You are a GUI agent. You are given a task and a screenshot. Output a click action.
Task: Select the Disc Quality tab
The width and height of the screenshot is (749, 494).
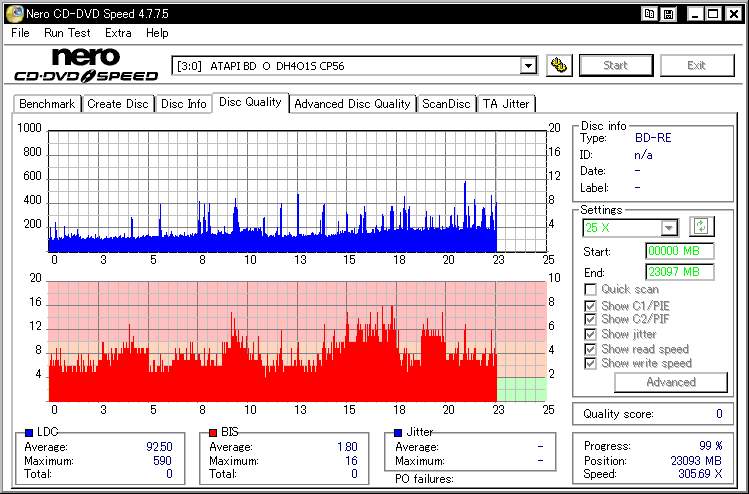(250, 102)
